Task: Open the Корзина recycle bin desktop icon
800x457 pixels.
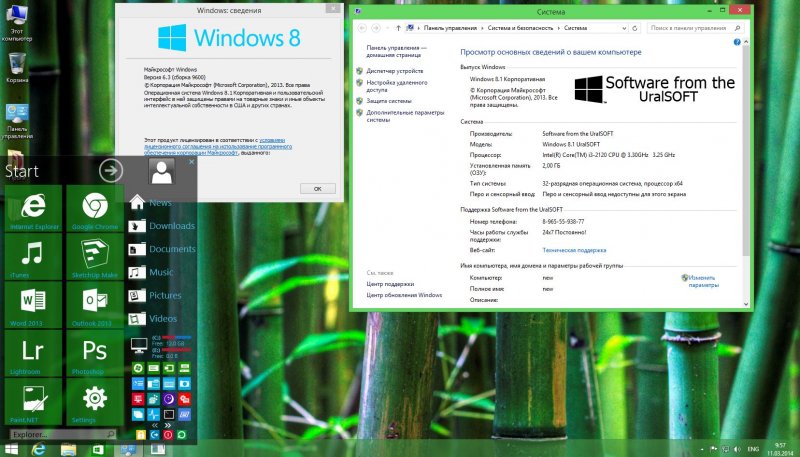Action: tap(17, 67)
